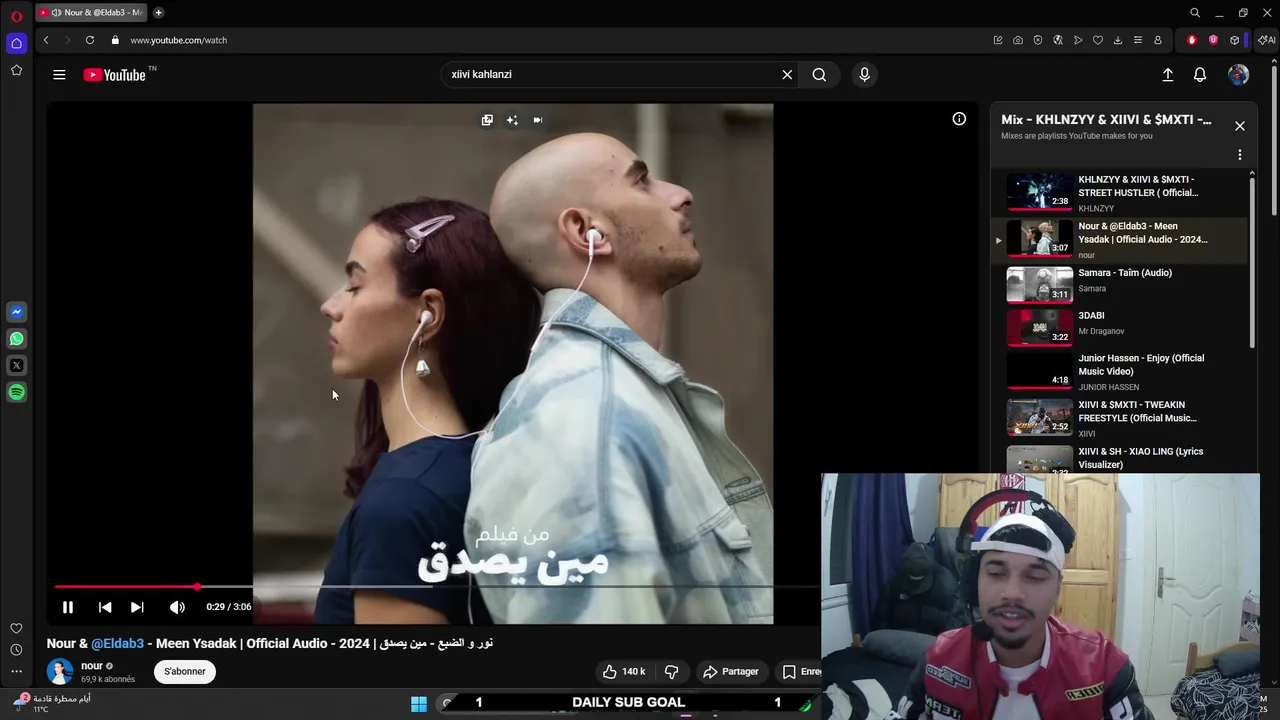Click the pop-out video icon above player
Image resolution: width=1280 pixels, height=720 pixels.
pyautogui.click(x=487, y=120)
